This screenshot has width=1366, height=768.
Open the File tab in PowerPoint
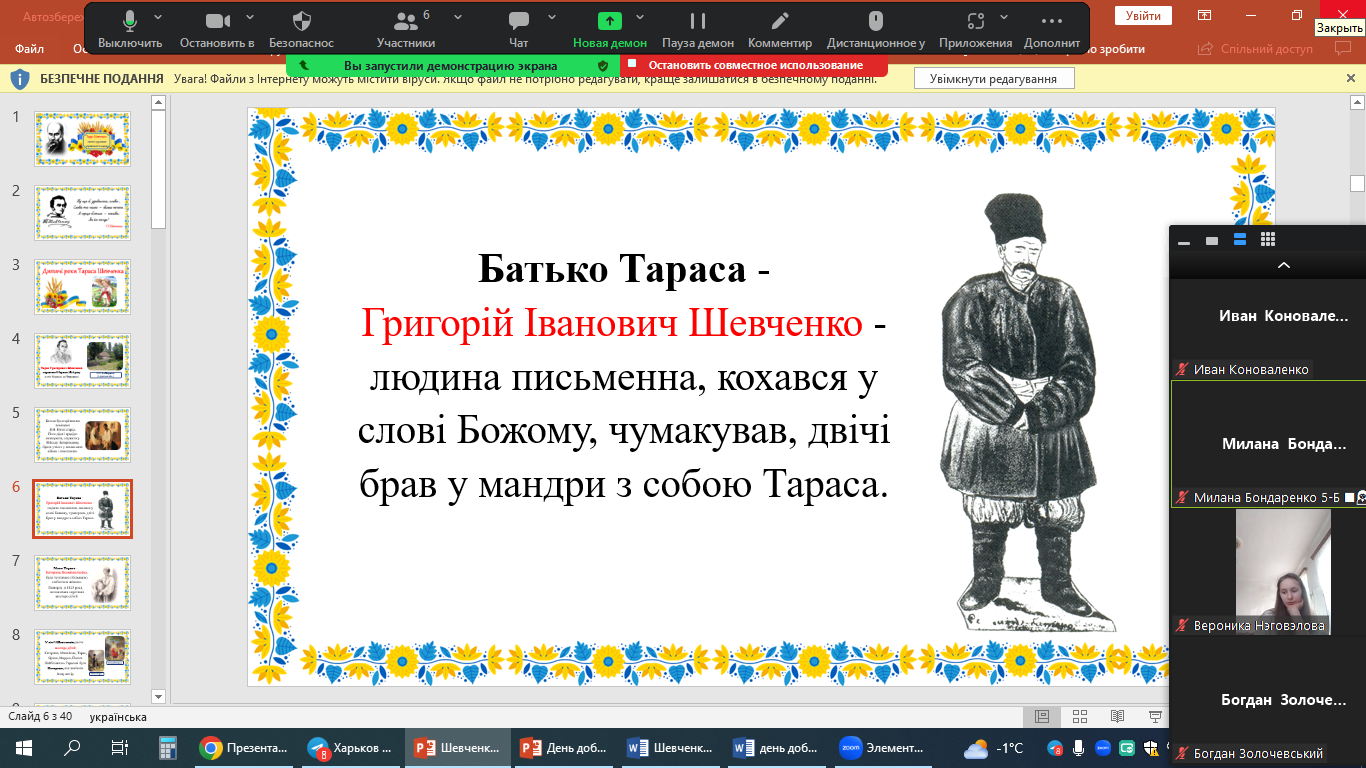tap(30, 47)
